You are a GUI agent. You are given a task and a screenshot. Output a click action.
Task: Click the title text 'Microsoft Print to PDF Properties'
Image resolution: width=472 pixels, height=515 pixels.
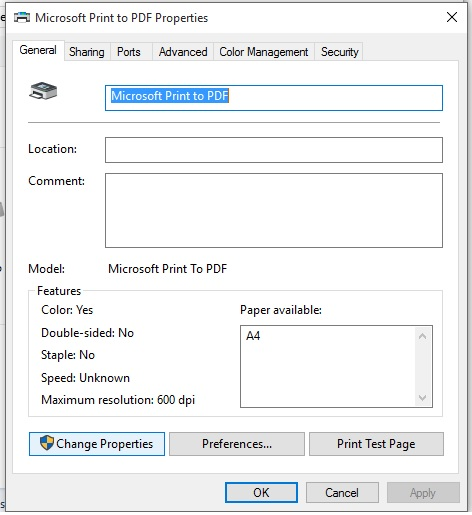pos(122,18)
